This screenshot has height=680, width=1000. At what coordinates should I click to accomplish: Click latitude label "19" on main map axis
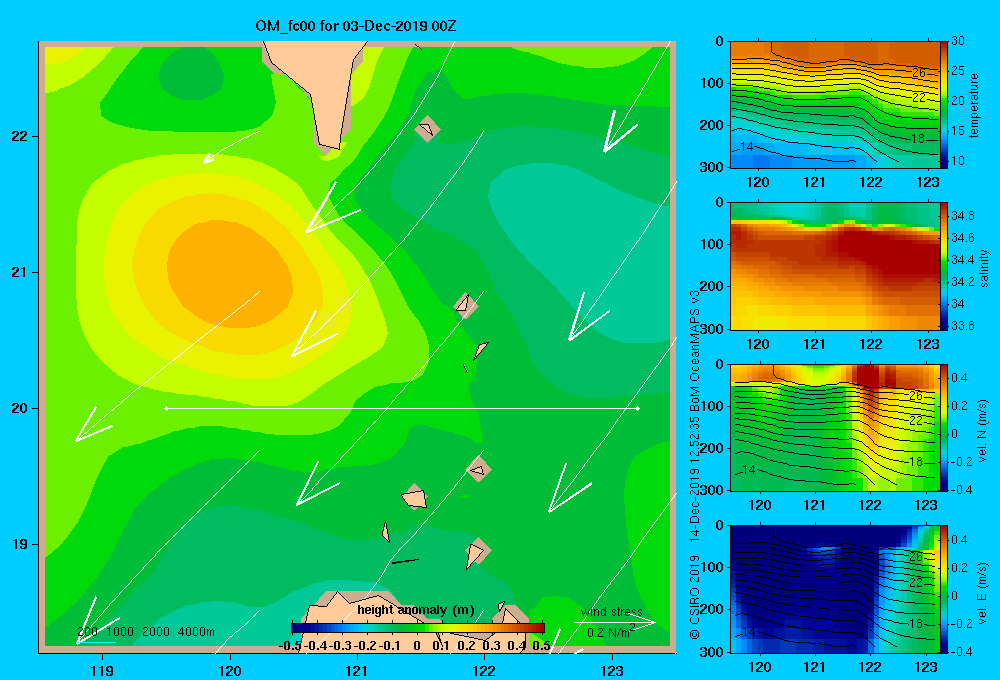(19, 544)
